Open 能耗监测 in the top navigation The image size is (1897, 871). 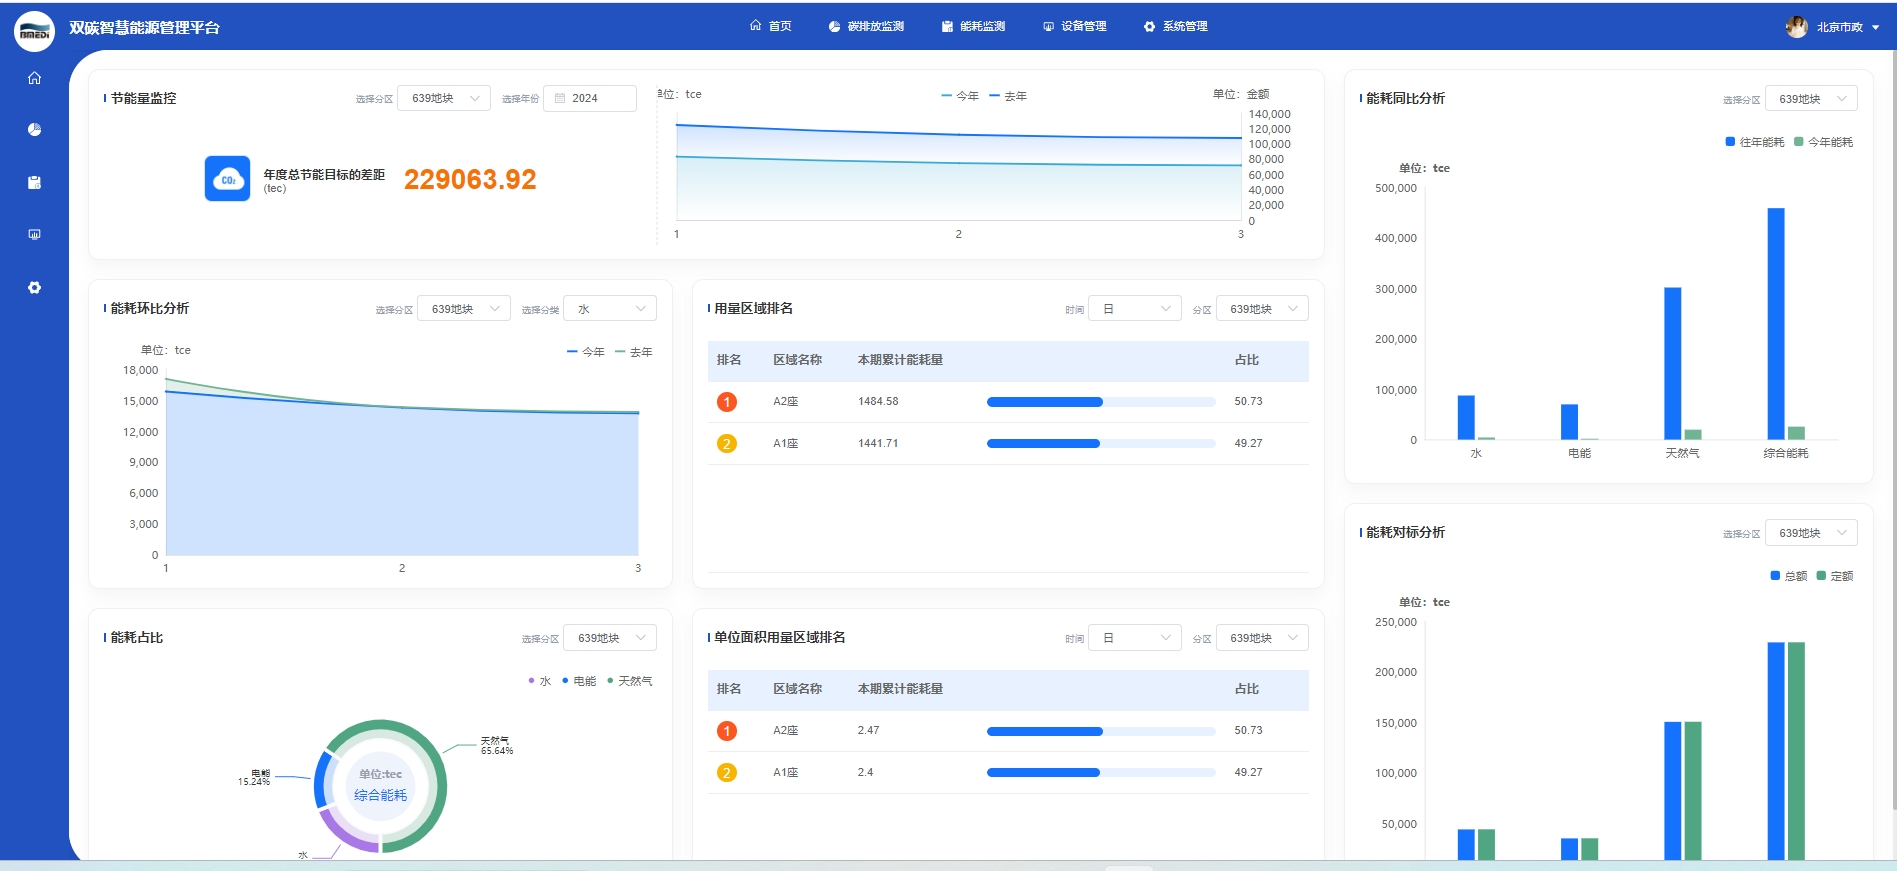pyautogui.click(x=973, y=26)
